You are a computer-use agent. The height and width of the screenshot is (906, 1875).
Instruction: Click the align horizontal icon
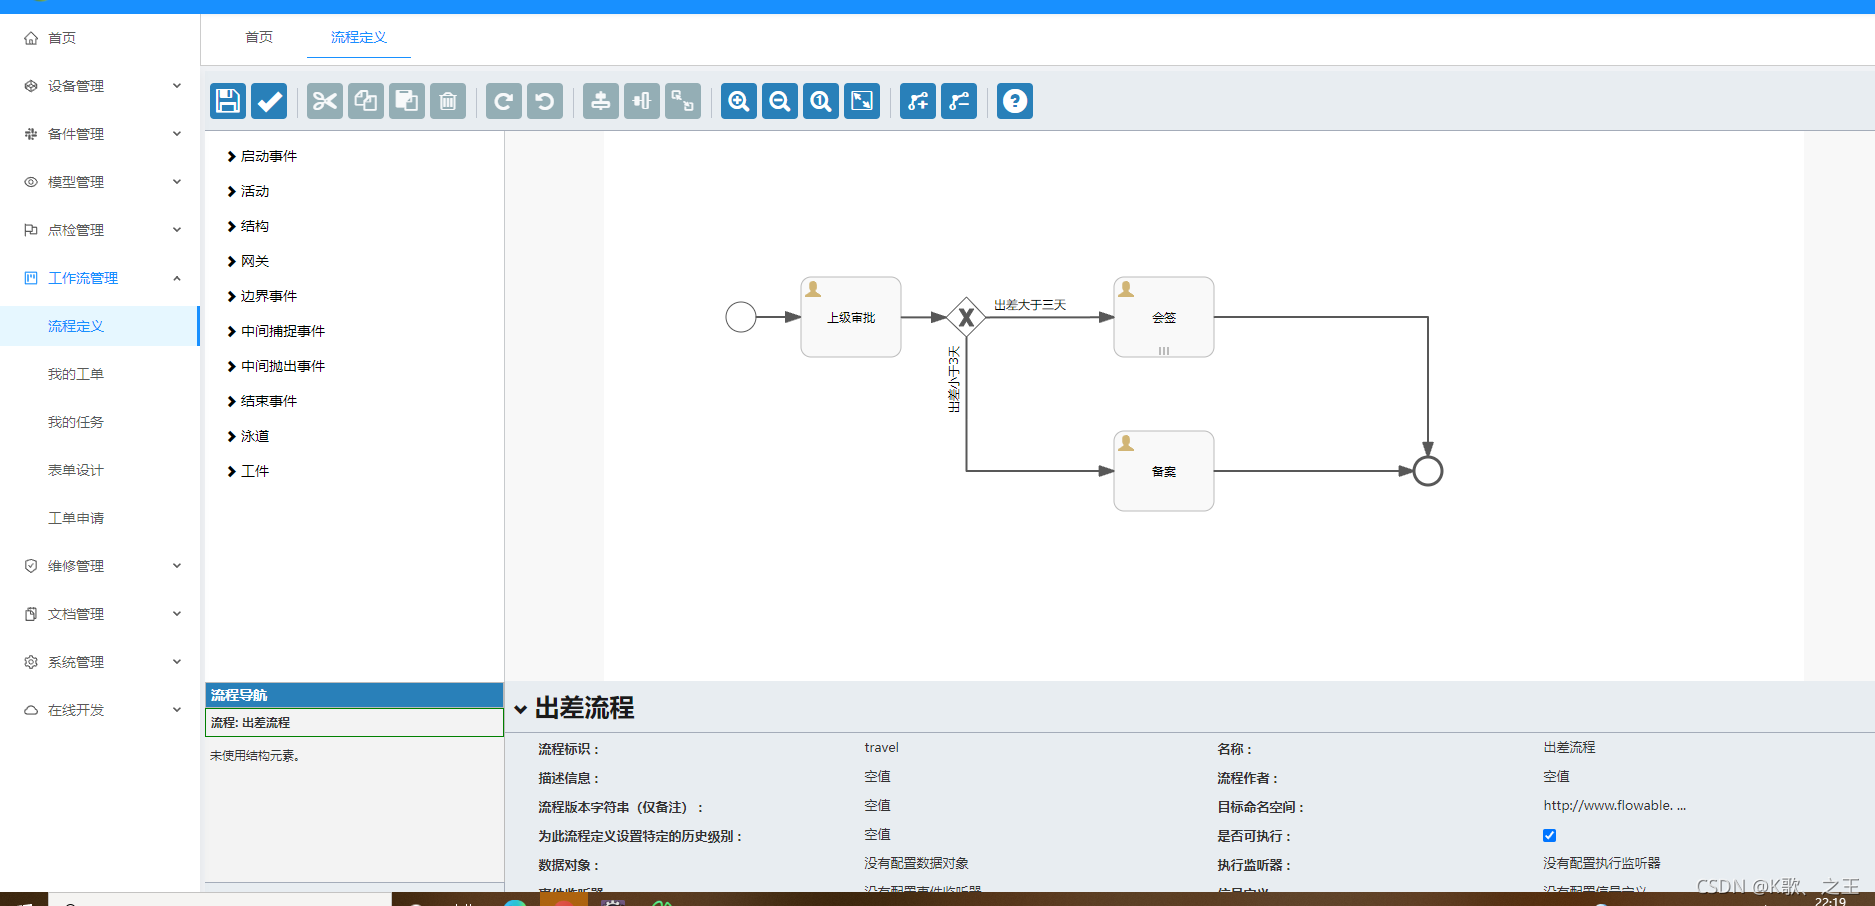642,101
